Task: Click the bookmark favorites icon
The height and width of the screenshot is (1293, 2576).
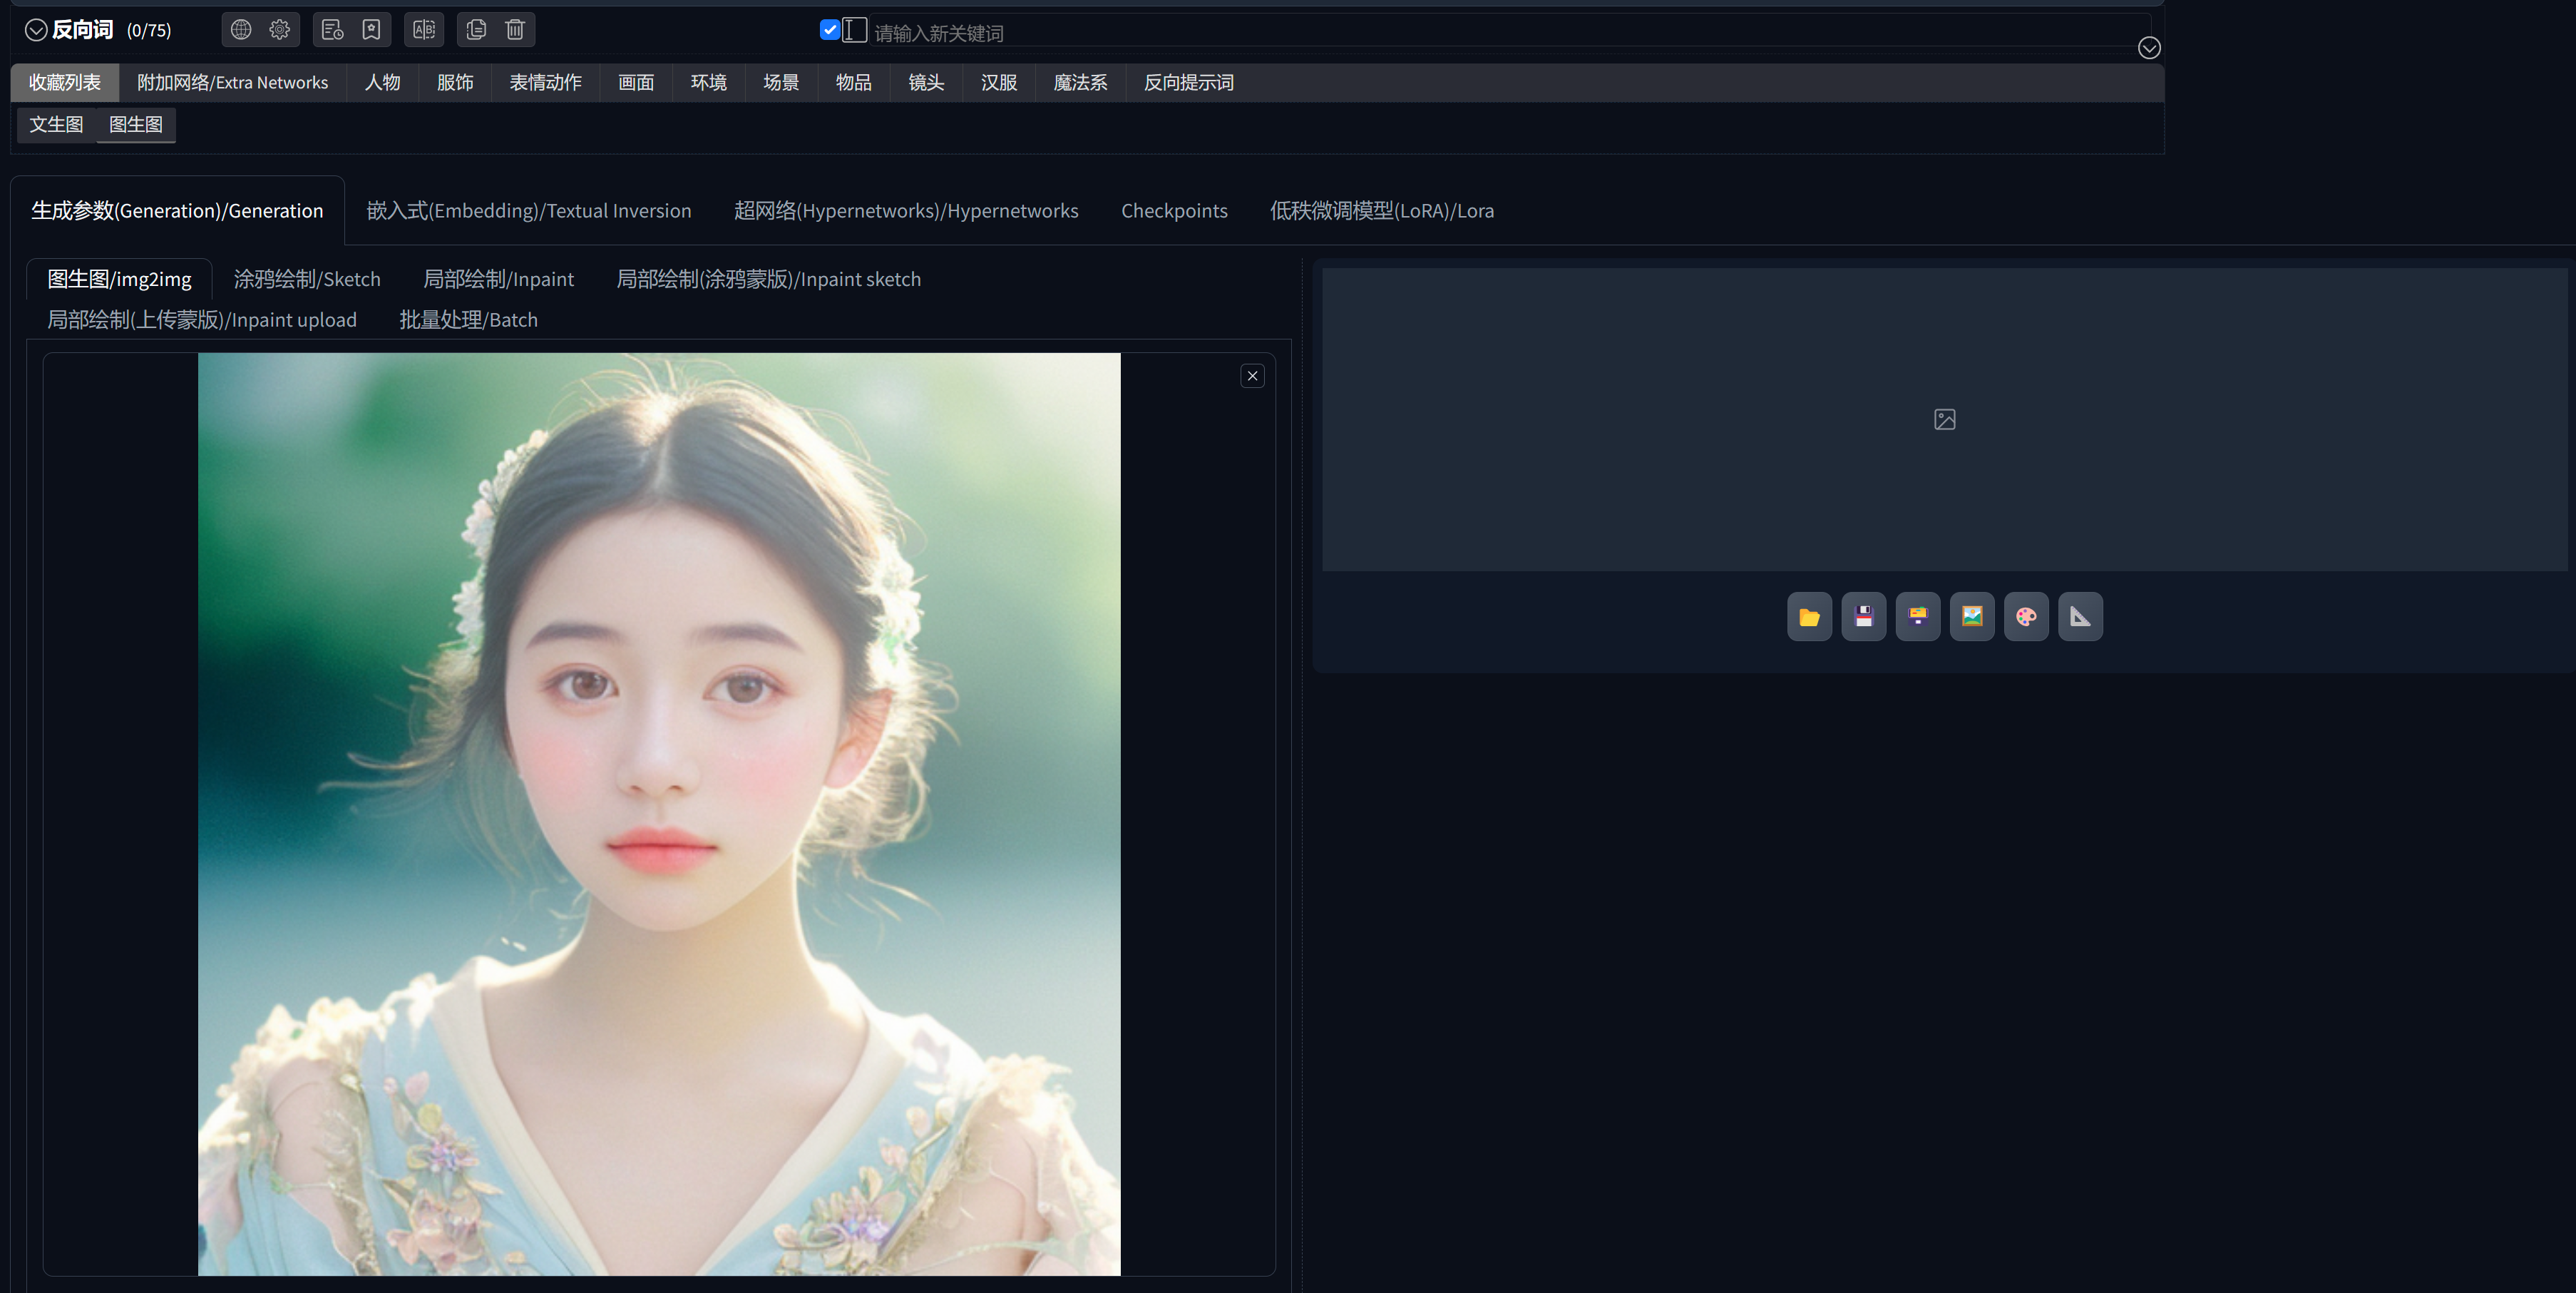Action: pos(371,30)
